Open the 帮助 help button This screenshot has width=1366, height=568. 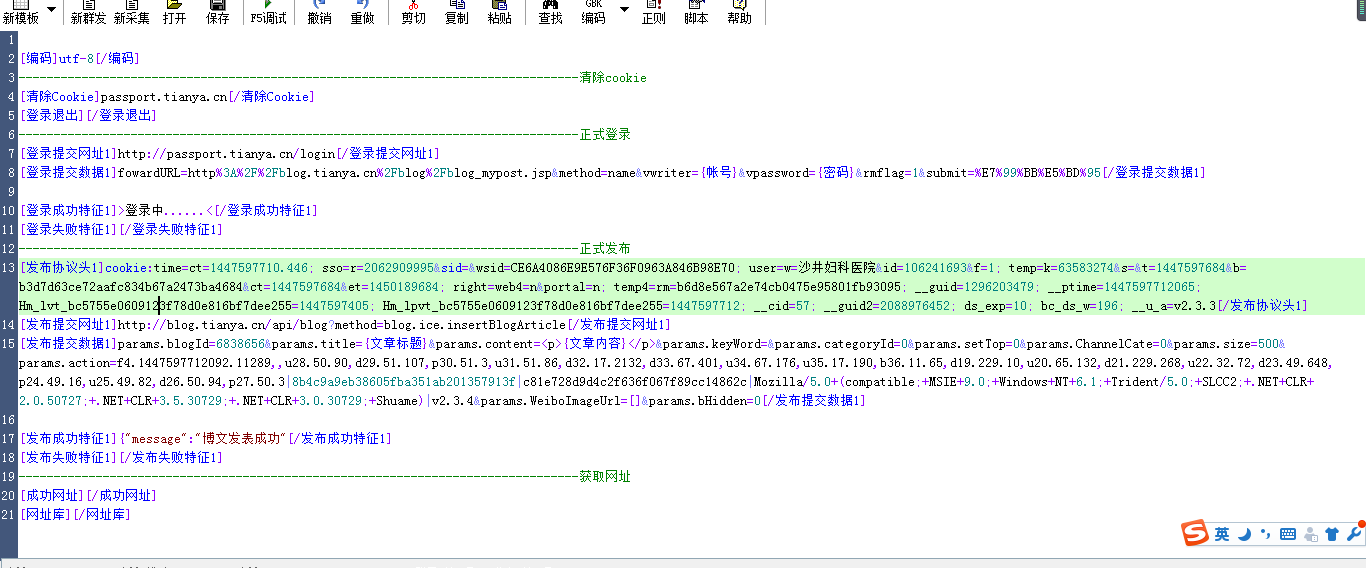(739, 12)
